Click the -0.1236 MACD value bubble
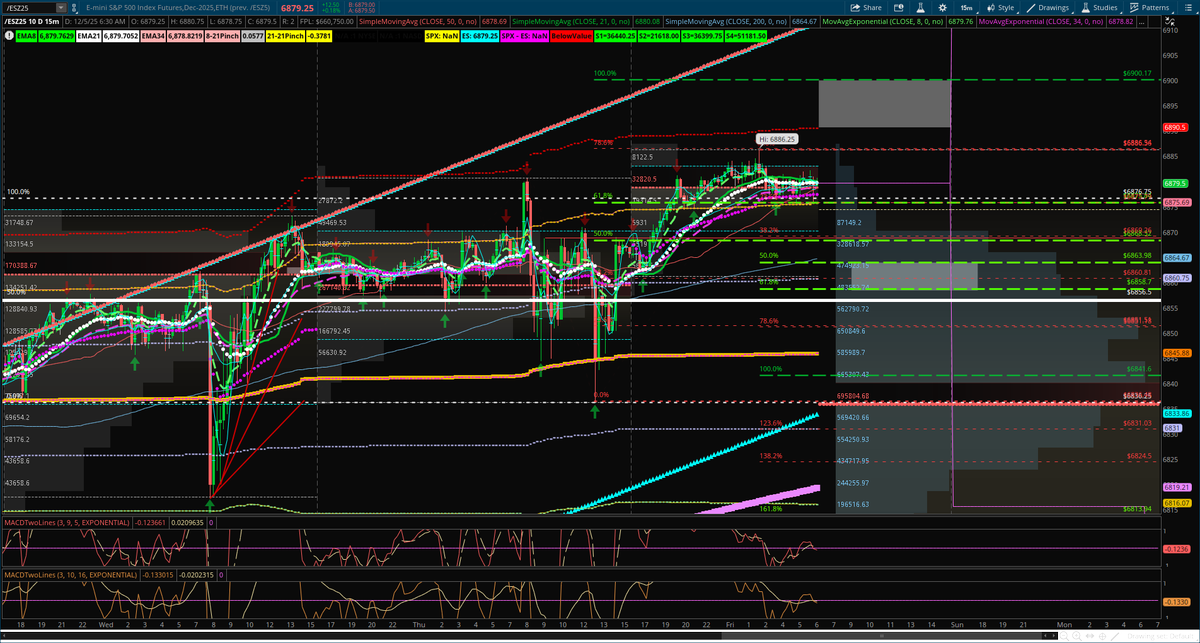The width and height of the screenshot is (1200, 643). click(x=1176, y=549)
